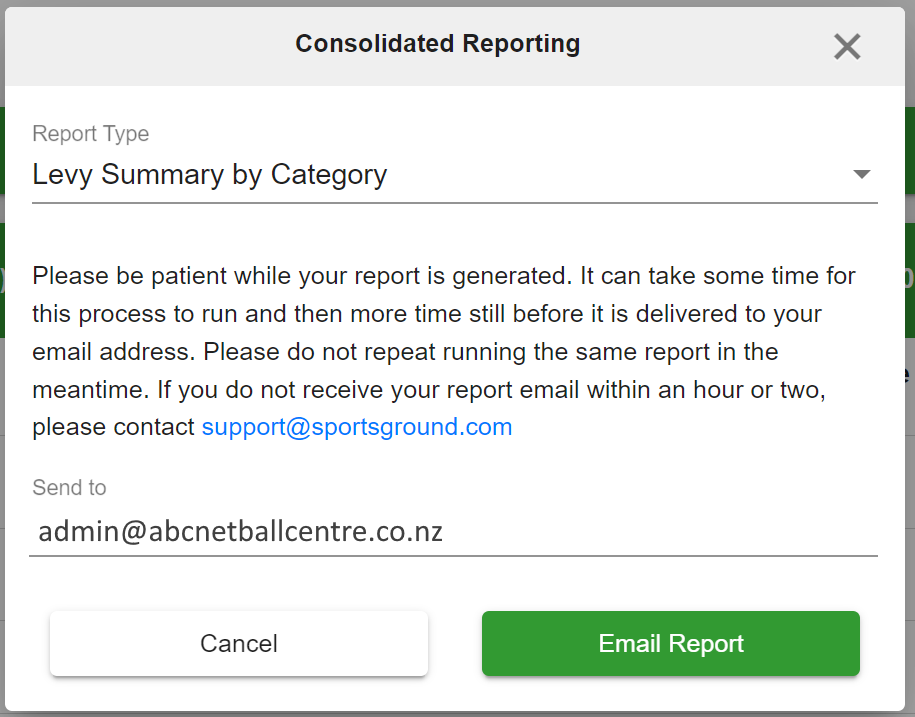Click empty space right of the email address
915x717 pixels.
pyautogui.click(x=659, y=531)
